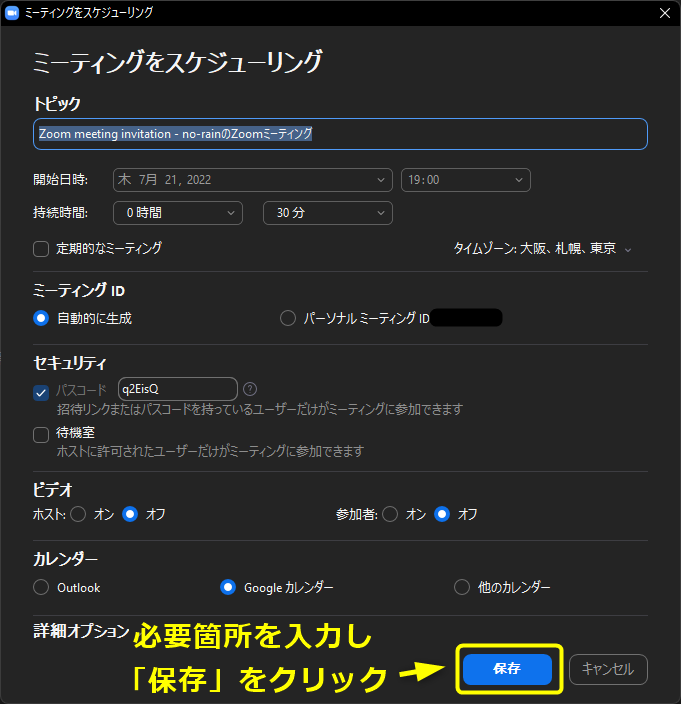
Task: Choose Google カレンダー option
Action: pos(228,587)
